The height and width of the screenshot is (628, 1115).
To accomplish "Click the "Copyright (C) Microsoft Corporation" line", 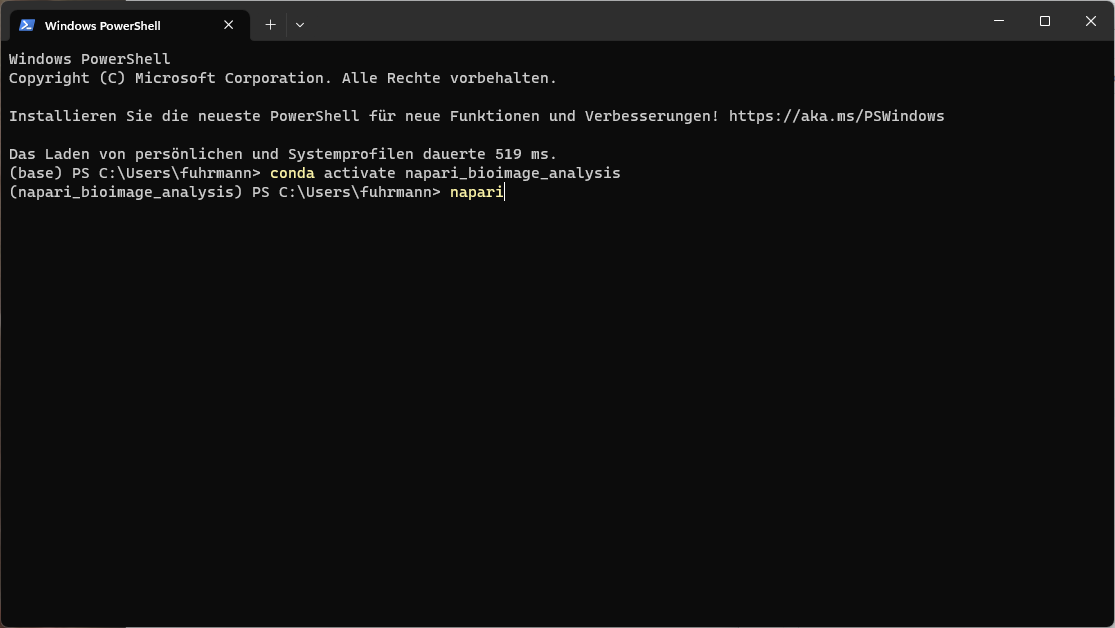I will point(170,78).
